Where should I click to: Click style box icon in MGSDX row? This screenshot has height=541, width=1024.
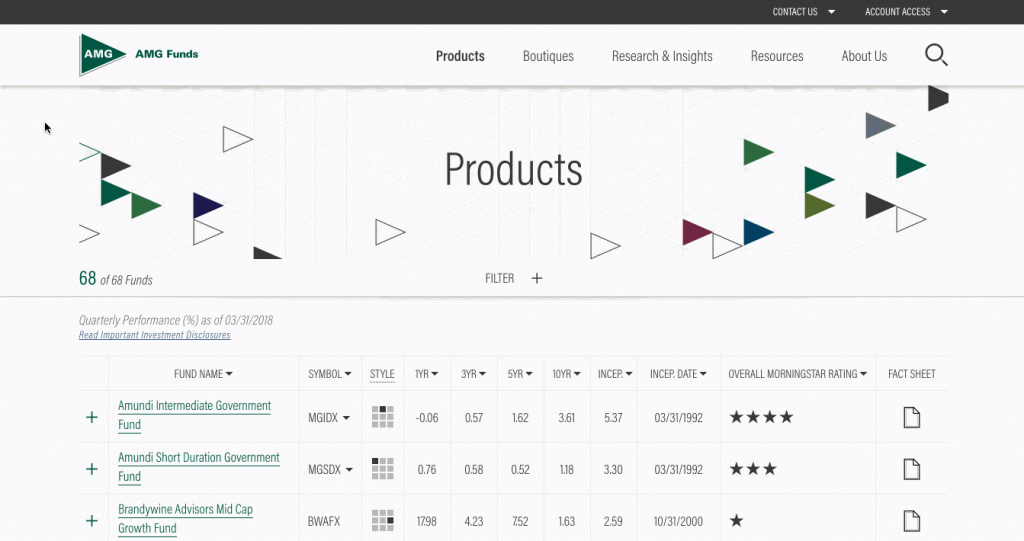tap(383, 468)
